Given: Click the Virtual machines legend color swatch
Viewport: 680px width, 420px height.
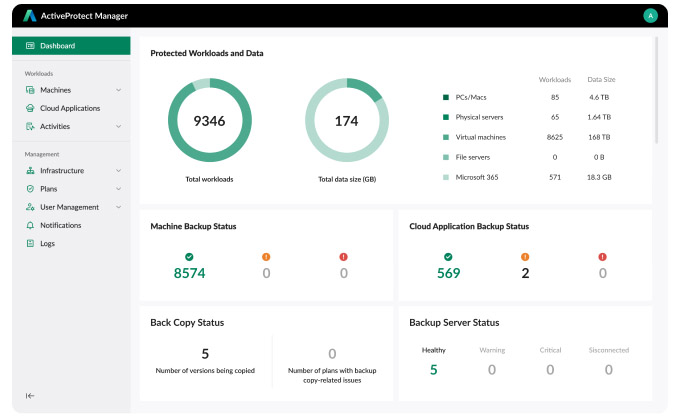Looking at the screenshot, I should (x=445, y=137).
